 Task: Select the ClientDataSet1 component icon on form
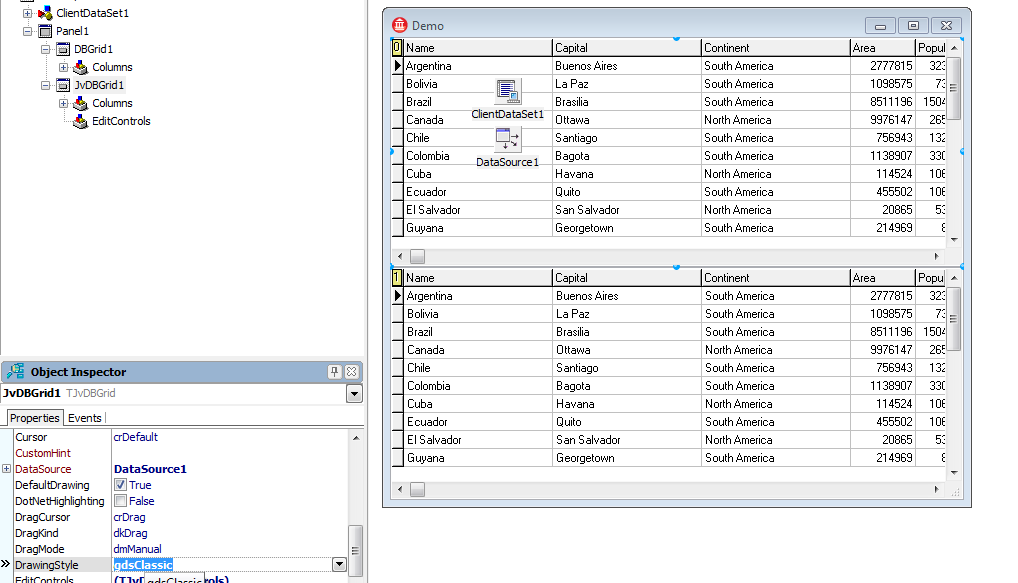click(x=507, y=92)
